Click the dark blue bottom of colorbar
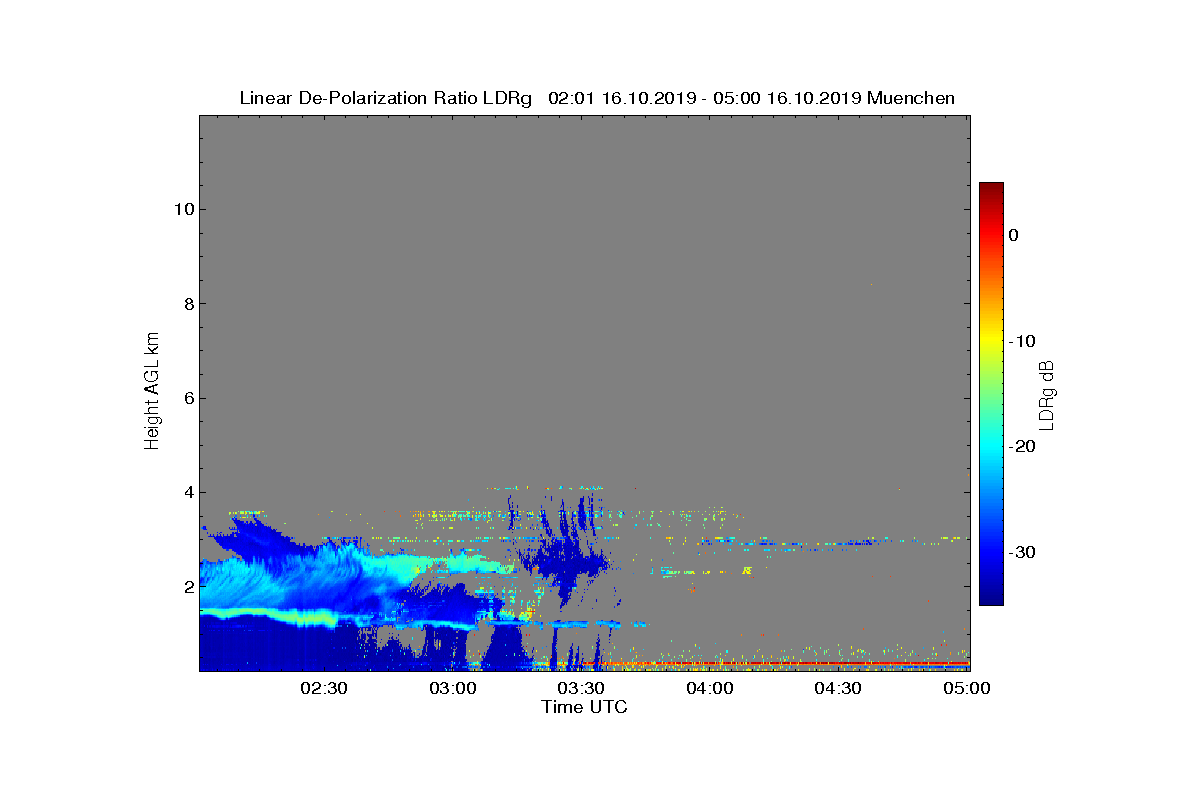The height and width of the screenshot is (800, 1200). [991, 597]
